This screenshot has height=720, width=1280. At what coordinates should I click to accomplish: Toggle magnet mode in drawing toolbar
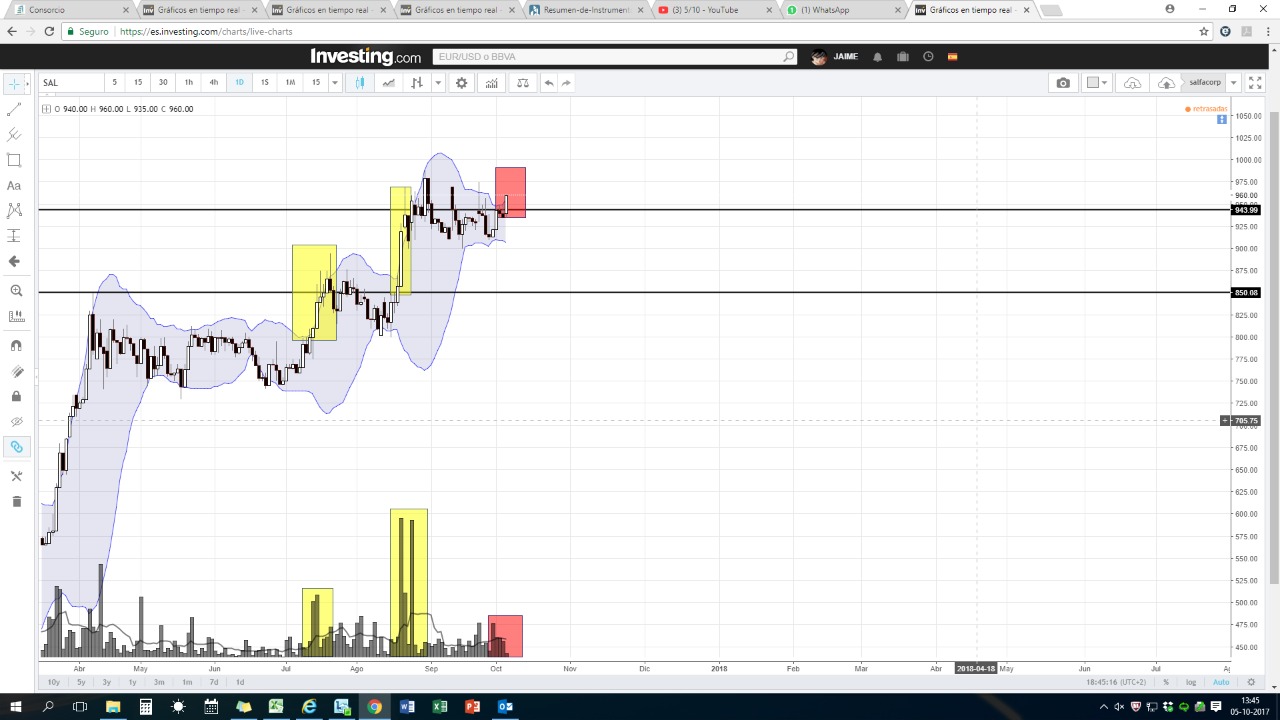[x=15, y=346]
